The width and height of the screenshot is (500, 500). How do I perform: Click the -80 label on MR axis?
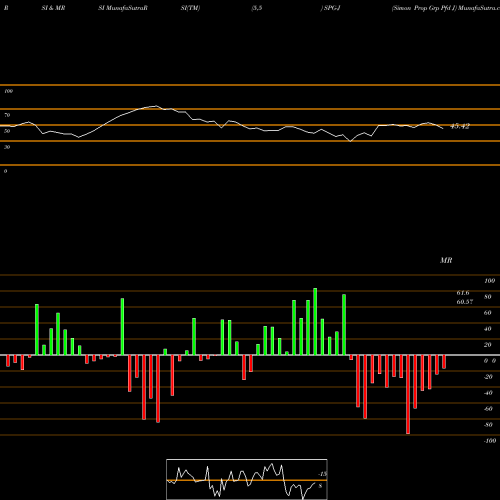pyautogui.click(x=488, y=425)
